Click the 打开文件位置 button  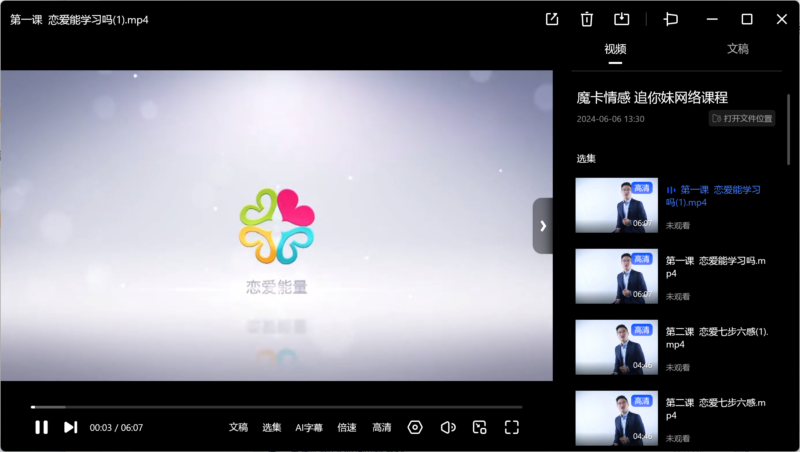click(742, 118)
